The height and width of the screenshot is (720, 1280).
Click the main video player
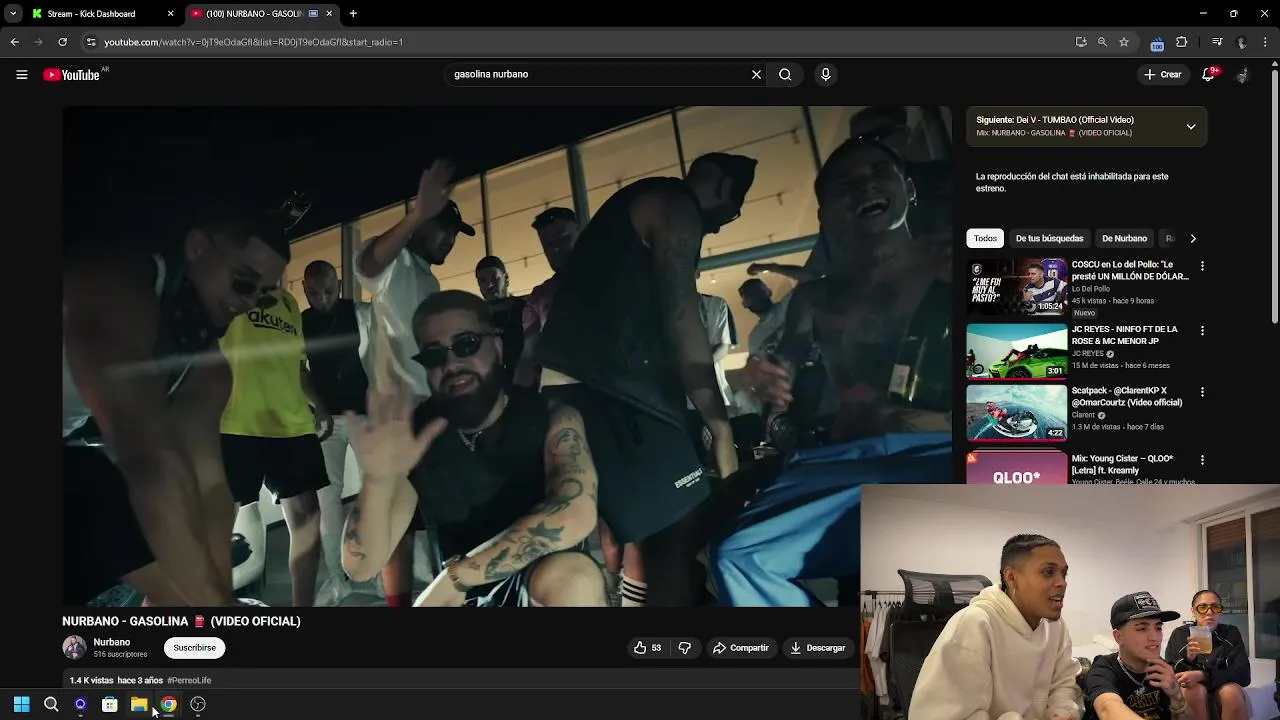pos(506,357)
